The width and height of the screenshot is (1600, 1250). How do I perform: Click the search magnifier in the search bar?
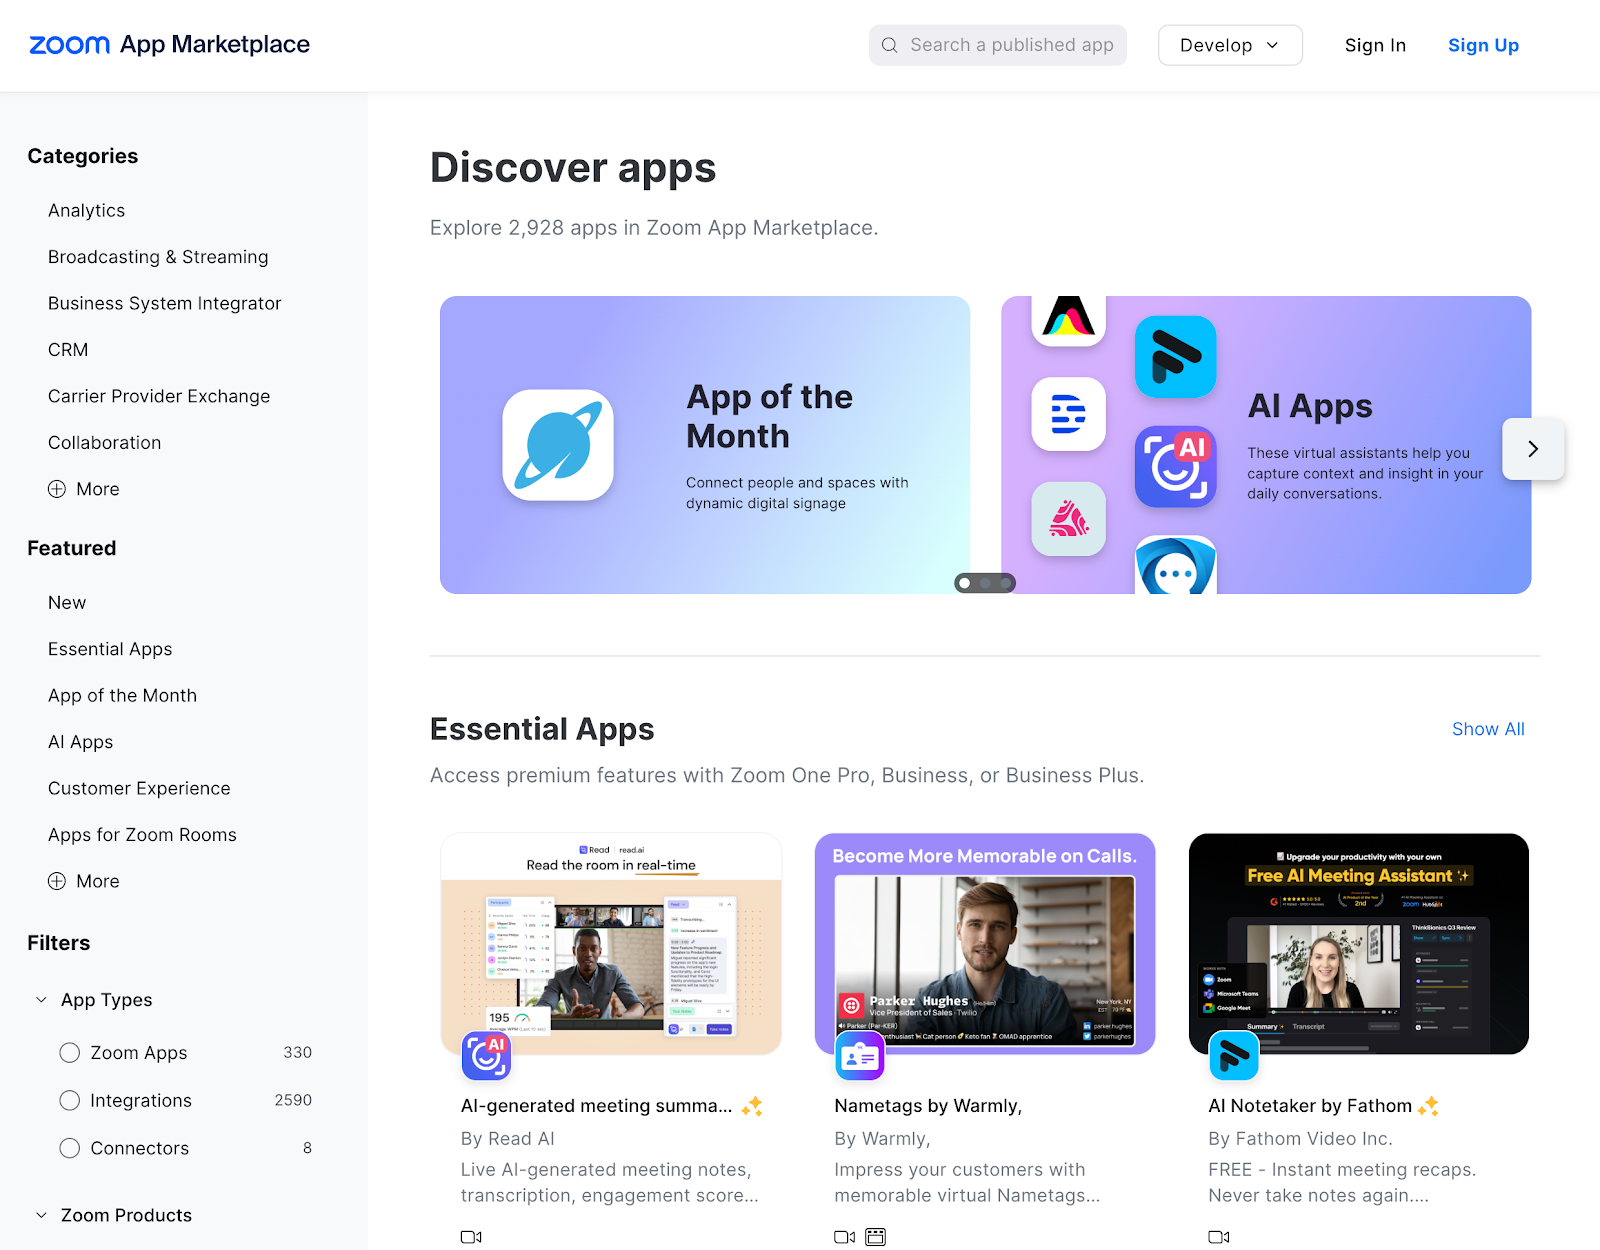point(889,45)
